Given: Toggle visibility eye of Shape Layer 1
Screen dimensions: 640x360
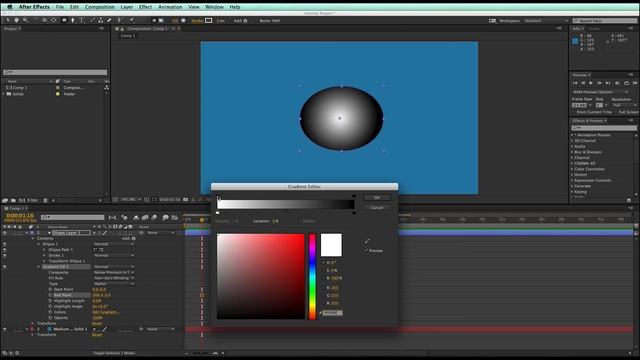Looking at the screenshot, I should coord(4,233).
